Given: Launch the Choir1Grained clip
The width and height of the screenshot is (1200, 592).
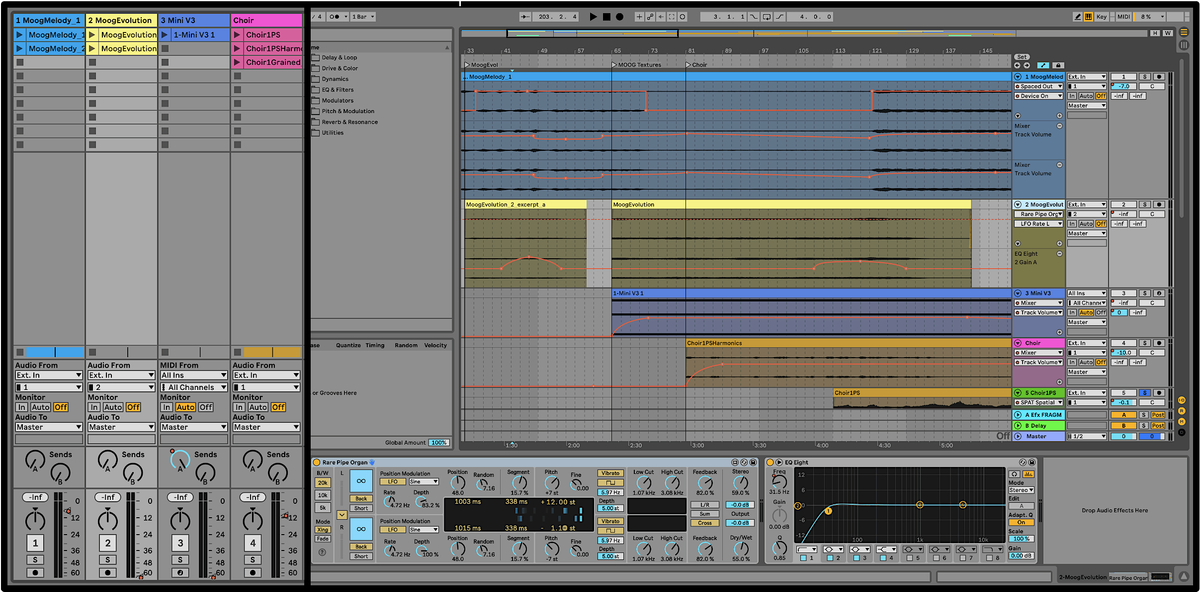Looking at the screenshot, I should (237, 62).
